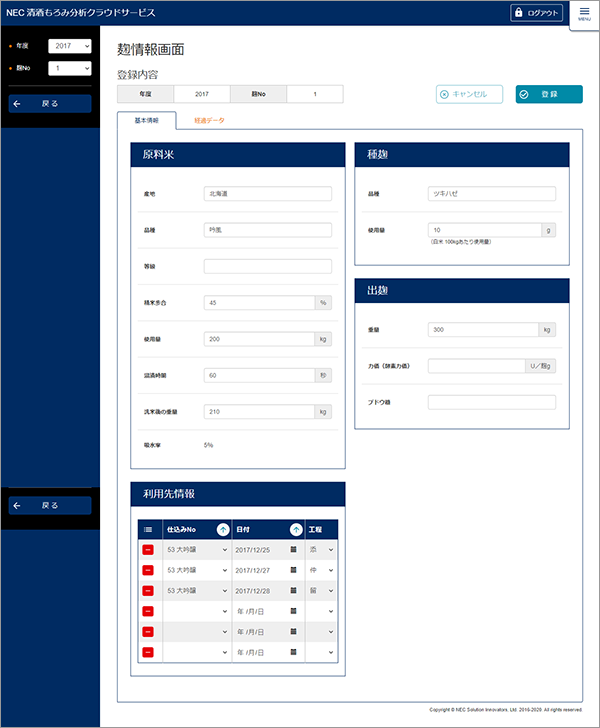Switch to the 経過データ tab
The image size is (600, 728).
click(x=209, y=120)
